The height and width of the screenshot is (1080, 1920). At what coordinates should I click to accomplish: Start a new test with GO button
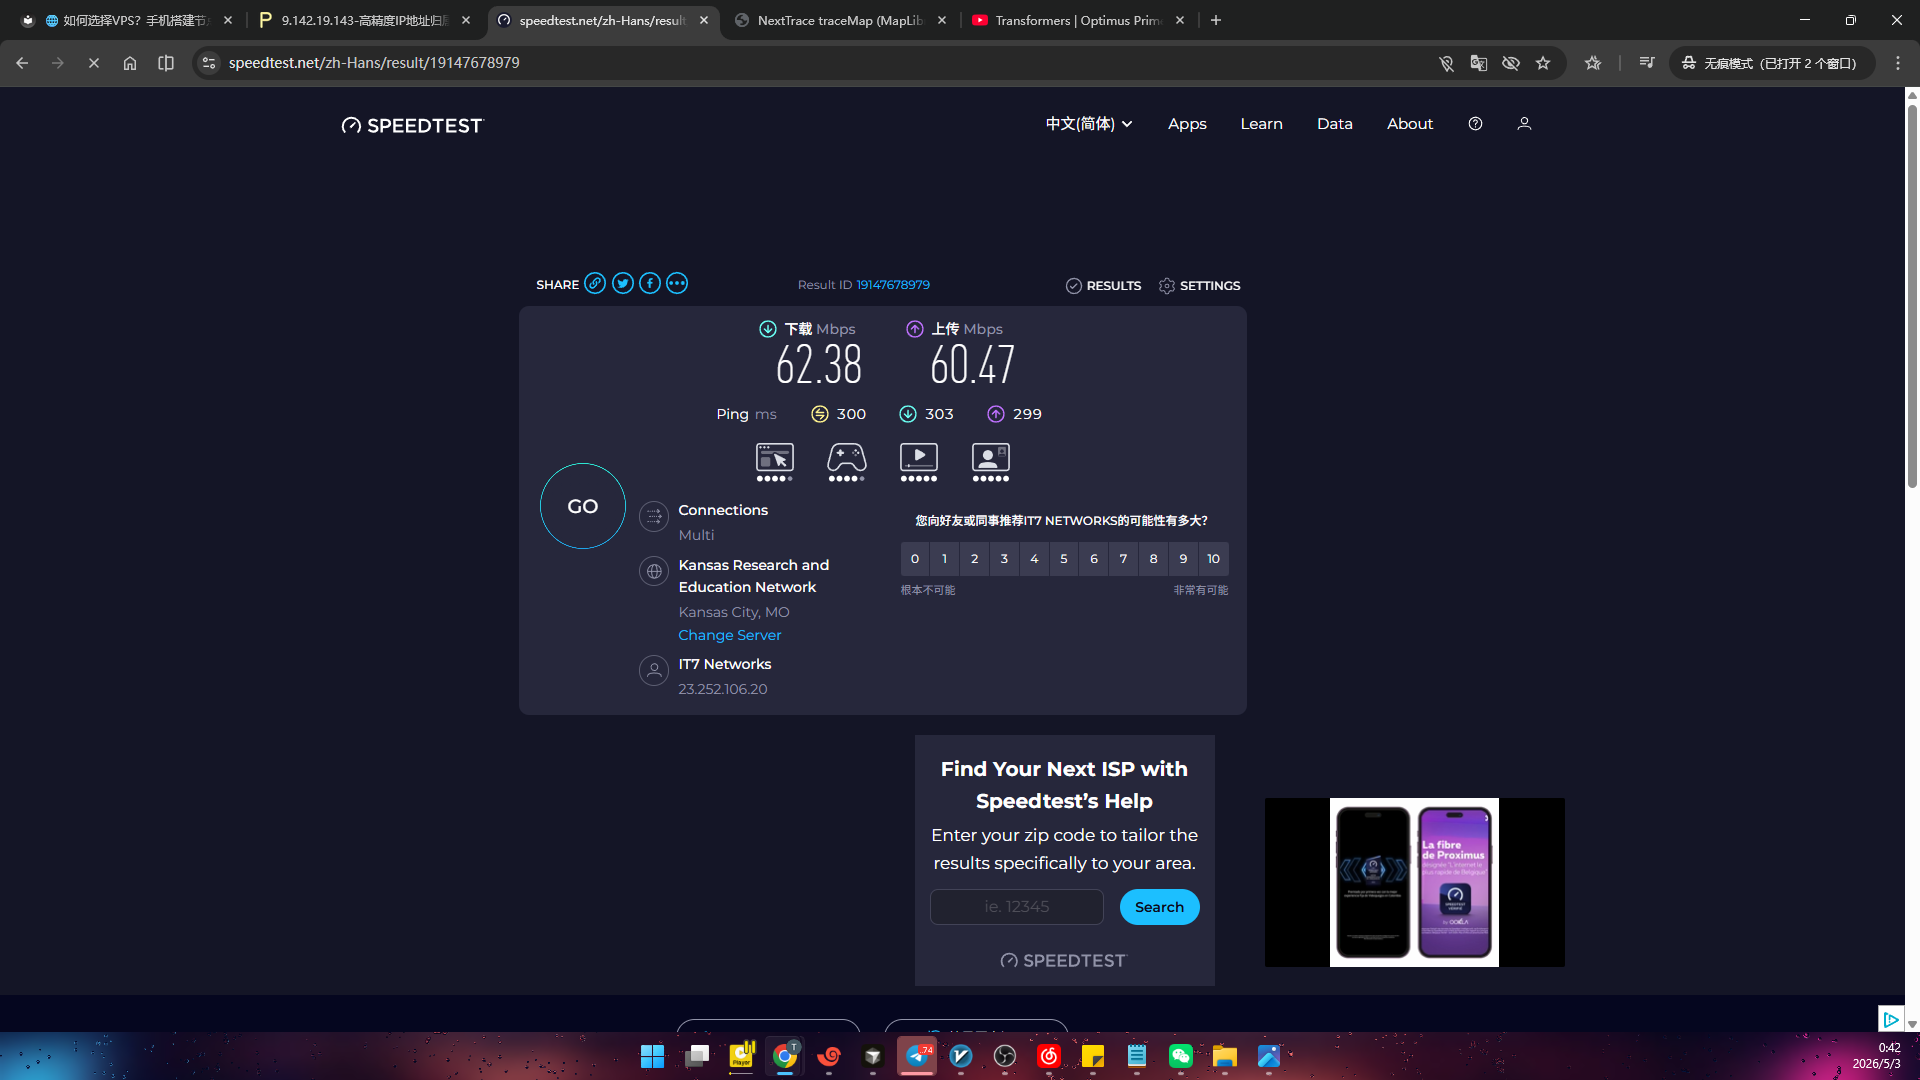(583, 506)
